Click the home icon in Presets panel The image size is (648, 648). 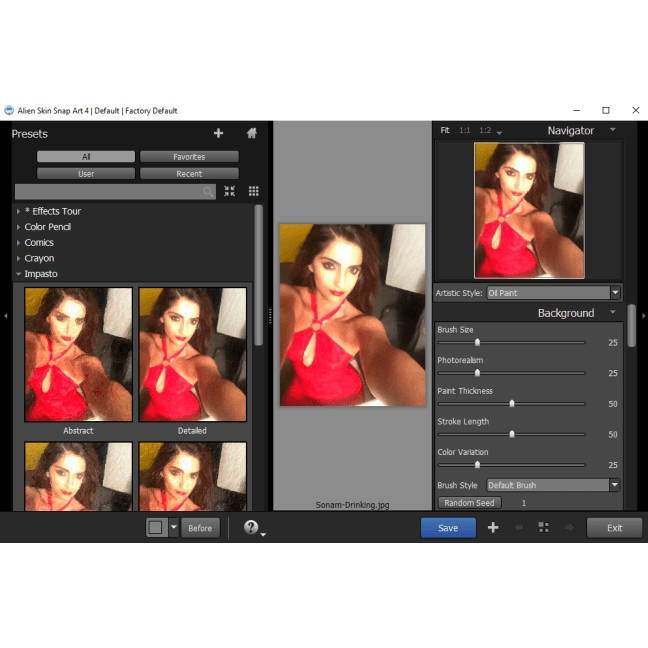point(252,133)
